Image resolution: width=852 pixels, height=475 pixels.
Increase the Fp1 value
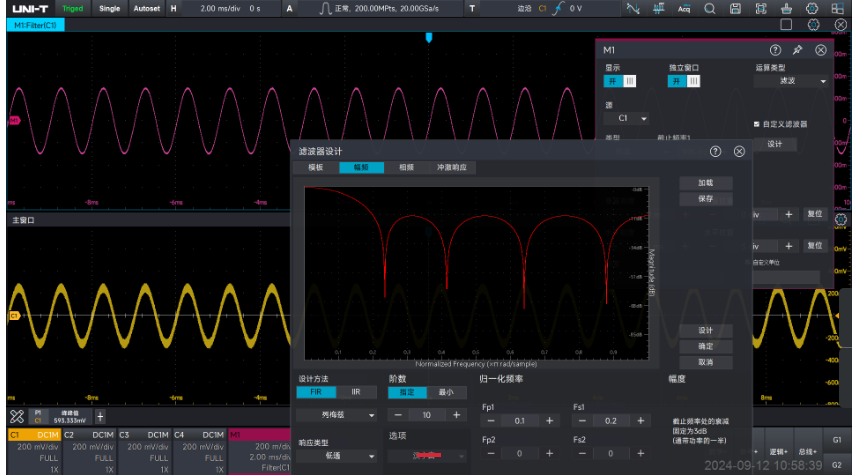pyautogui.click(x=549, y=421)
